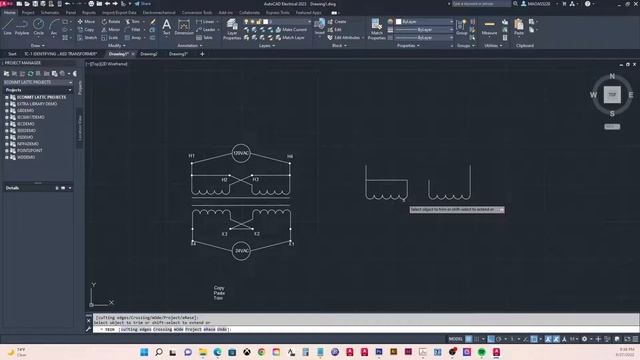
Task: Click the Match Layer button
Action: [290, 38]
